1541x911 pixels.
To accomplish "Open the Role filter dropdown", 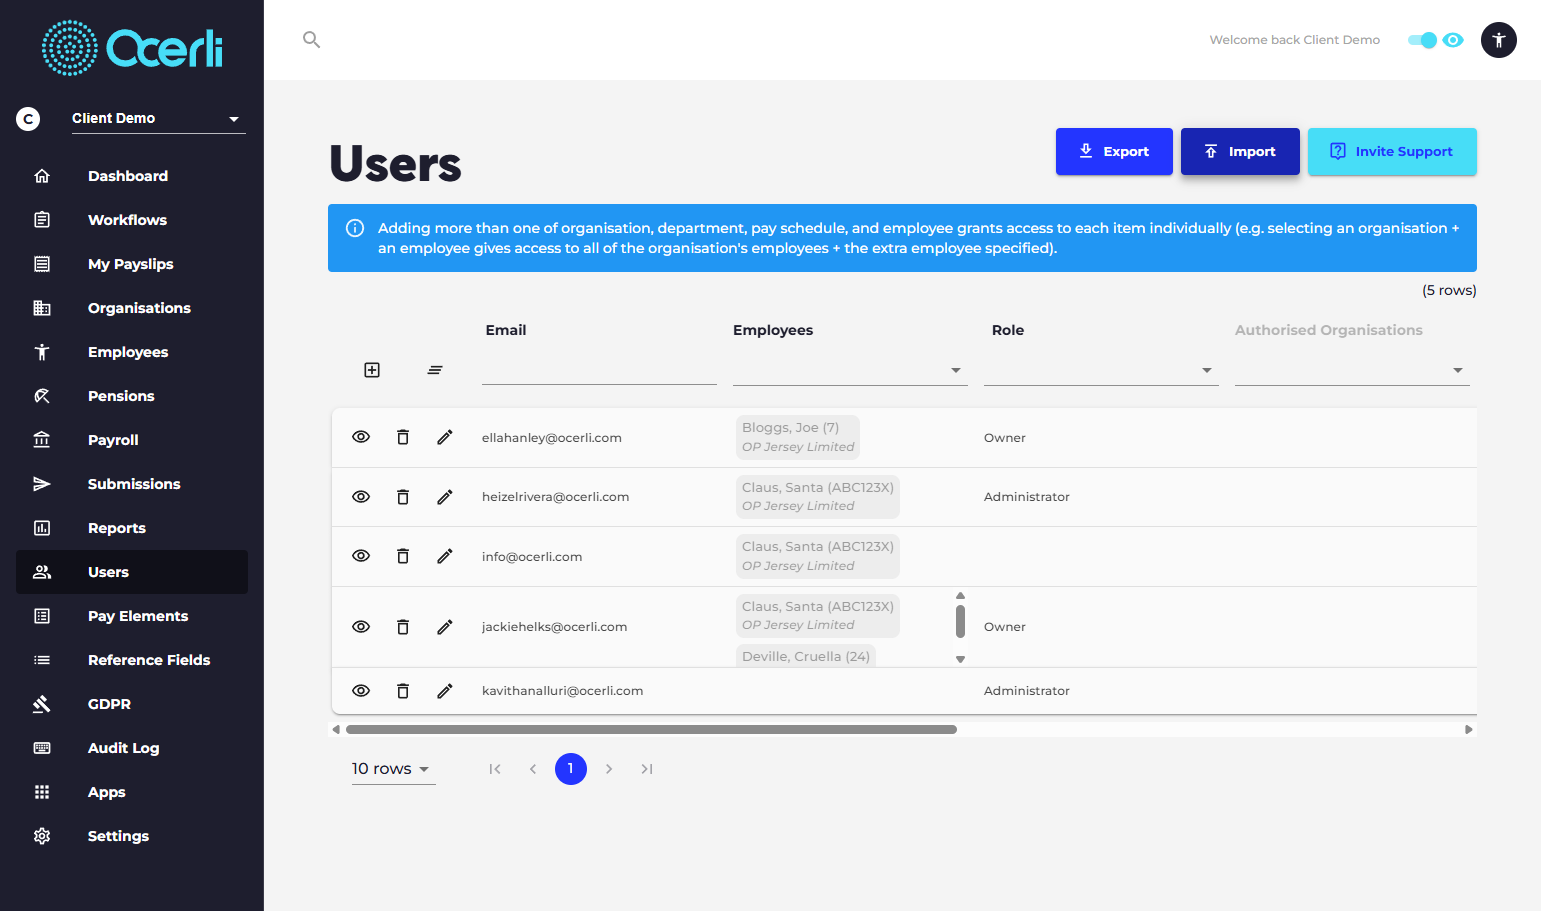I will [x=1101, y=370].
